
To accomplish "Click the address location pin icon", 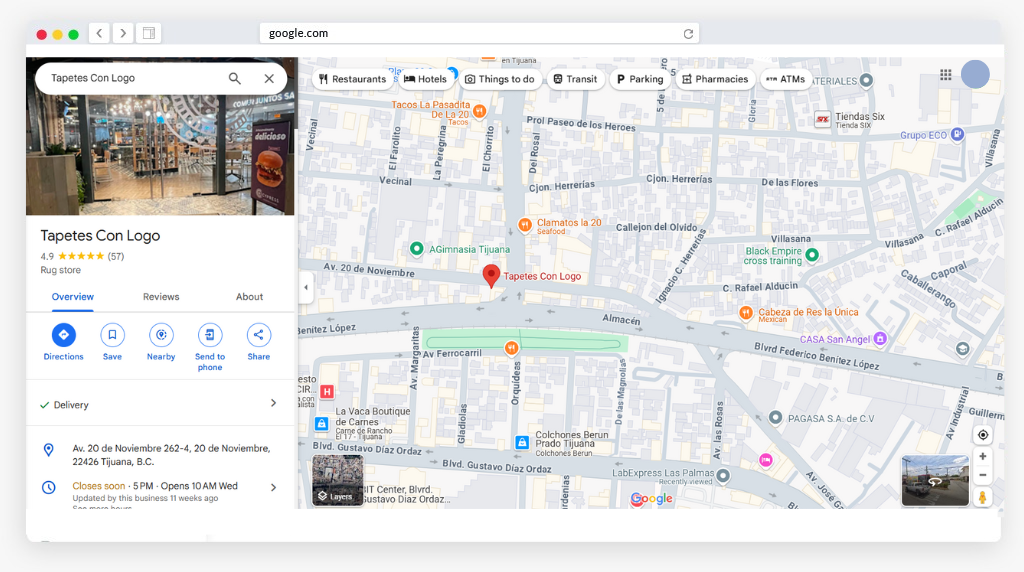I will click(x=48, y=450).
